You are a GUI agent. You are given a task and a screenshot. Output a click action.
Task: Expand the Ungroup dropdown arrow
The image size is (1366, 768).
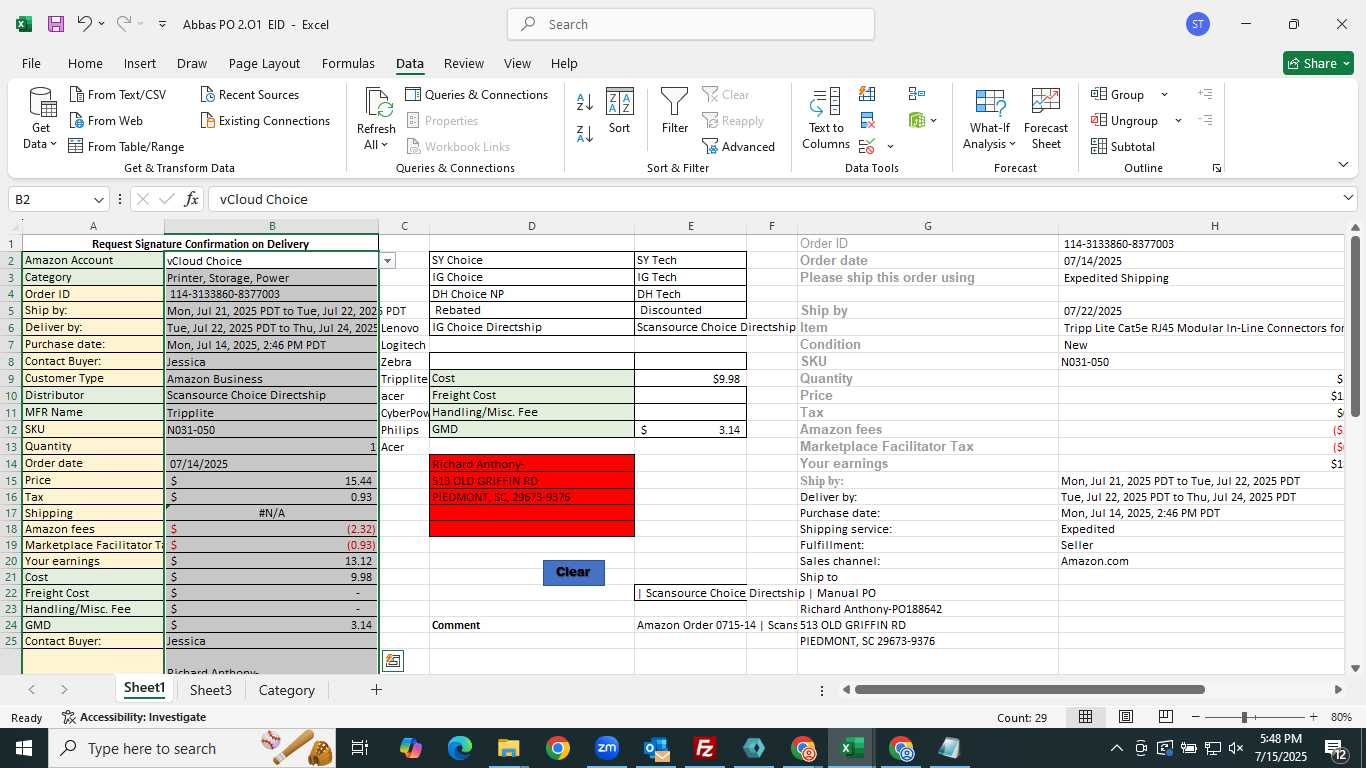(x=1178, y=120)
